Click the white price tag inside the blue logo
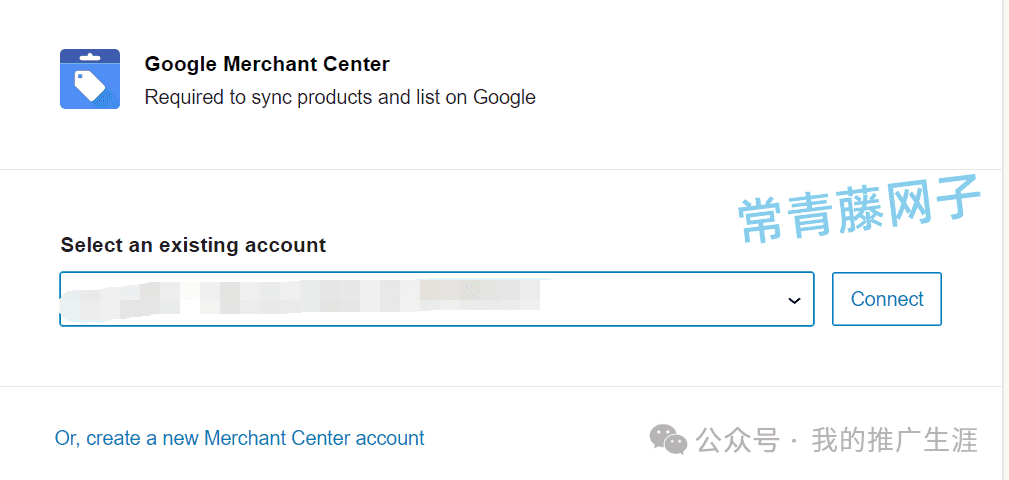Image resolution: width=1009 pixels, height=480 pixels. (x=89, y=86)
